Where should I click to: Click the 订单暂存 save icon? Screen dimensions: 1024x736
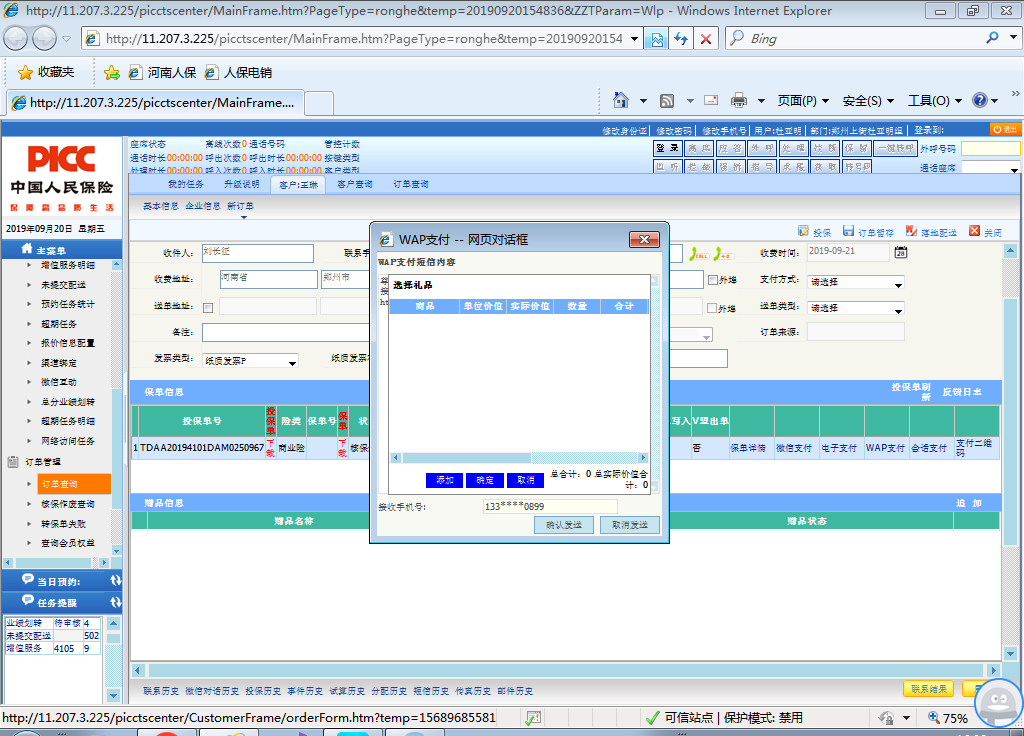pyautogui.click(x=849, y=231)
